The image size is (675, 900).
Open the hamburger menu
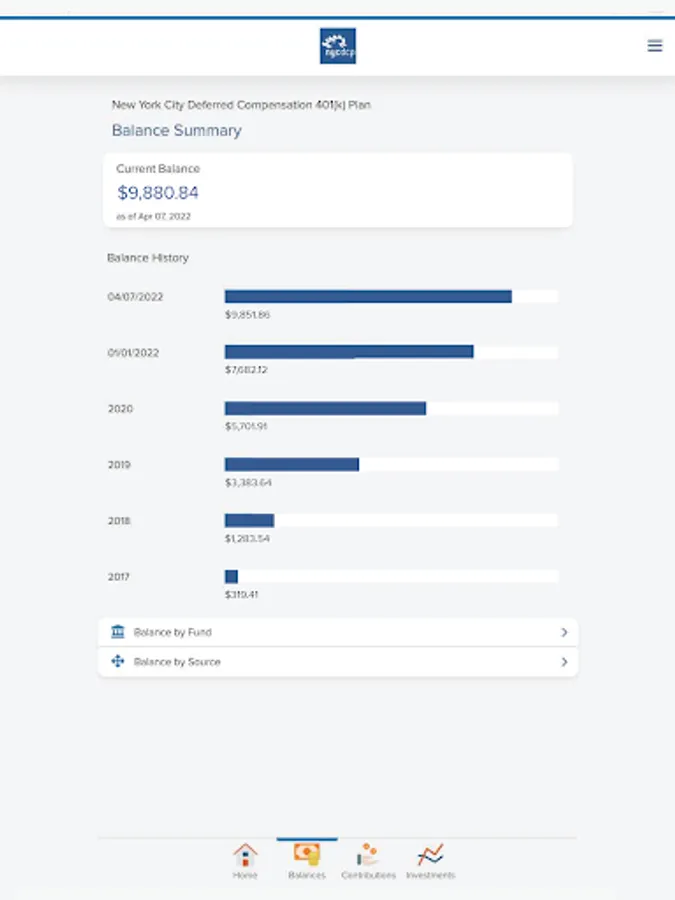pos(655,46)
